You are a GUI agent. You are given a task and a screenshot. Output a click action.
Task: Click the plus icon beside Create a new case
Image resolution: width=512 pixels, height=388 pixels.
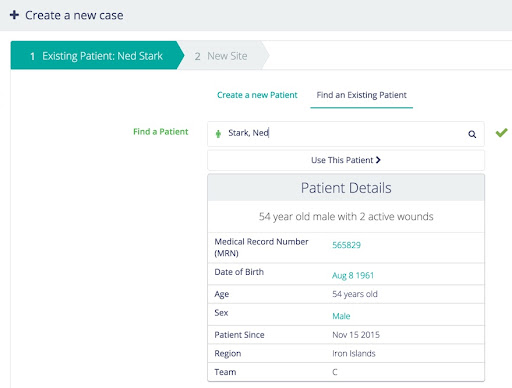14,15
